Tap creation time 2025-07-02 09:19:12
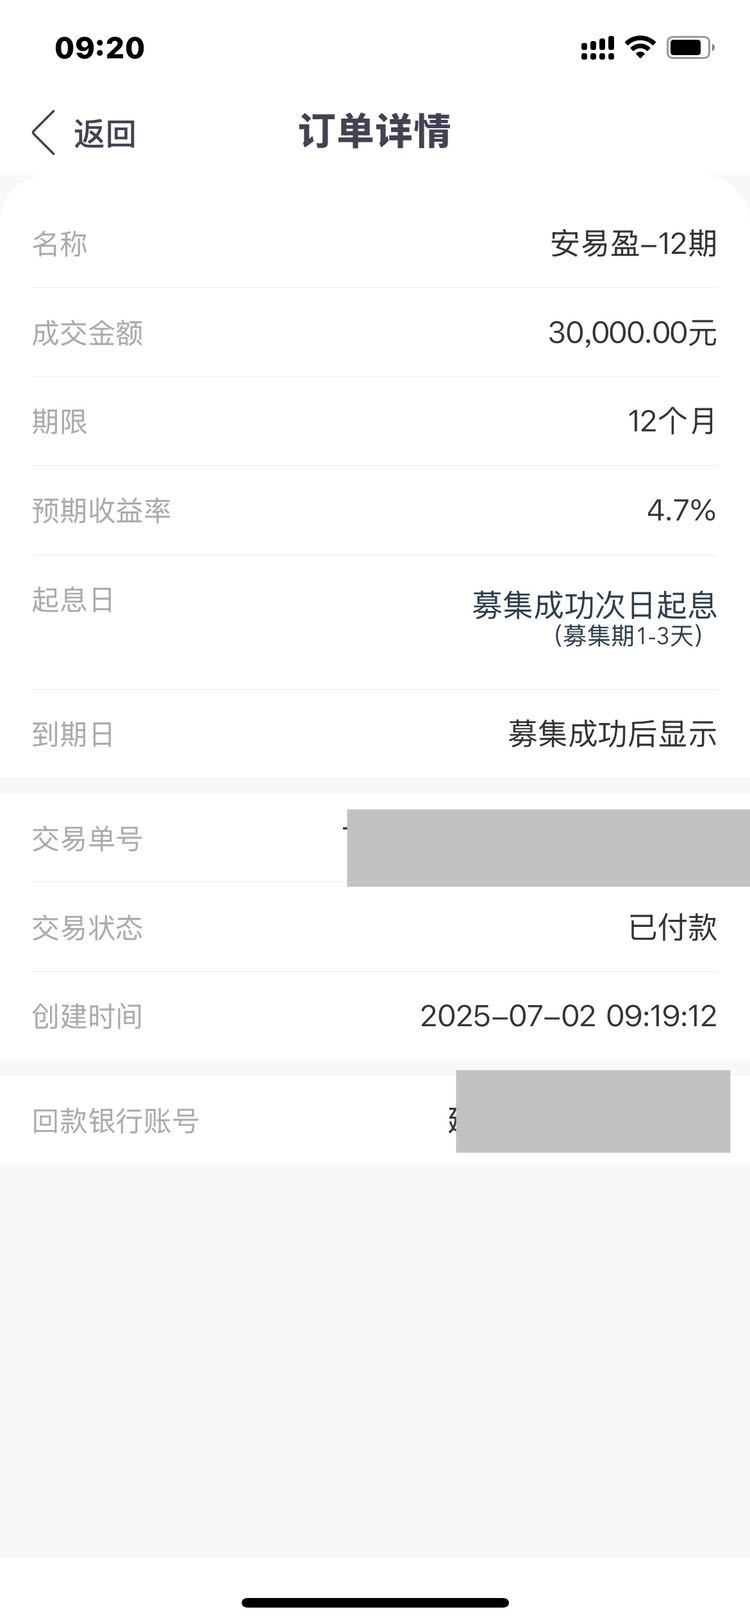Screen dimensions: 750x1623 (x=568, y=1016)
